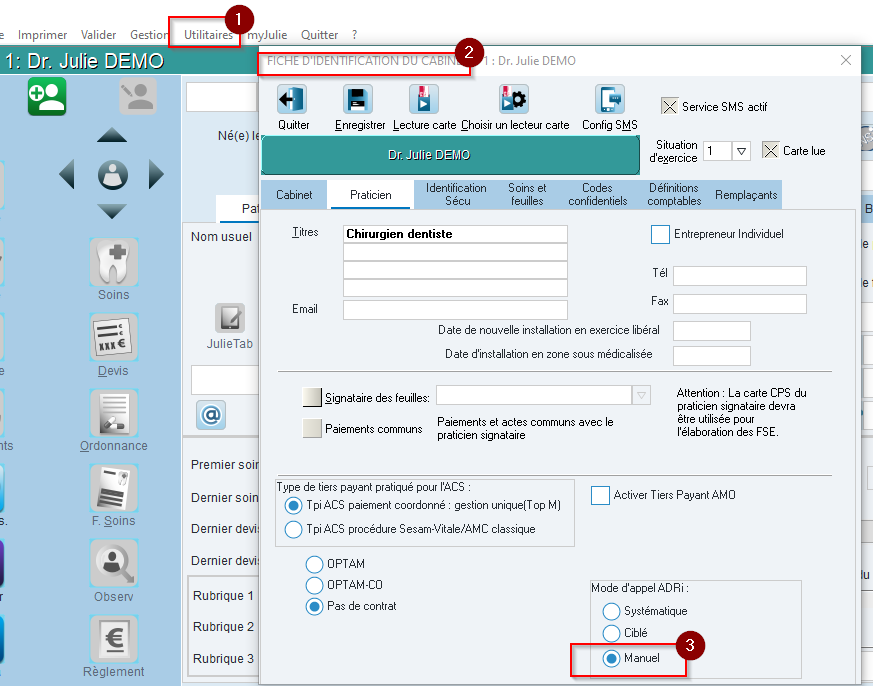The image size is (873, 686).
Task: Open the Gestion menu
Action: (x=149, y=35)
